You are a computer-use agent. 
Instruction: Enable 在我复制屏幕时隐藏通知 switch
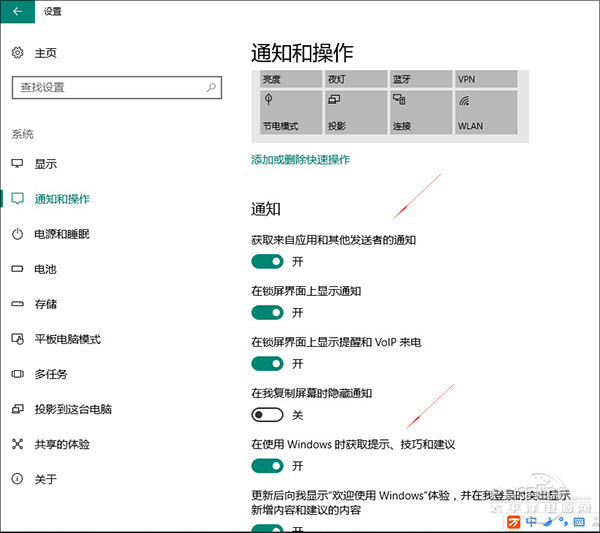[x=267, y=414]
